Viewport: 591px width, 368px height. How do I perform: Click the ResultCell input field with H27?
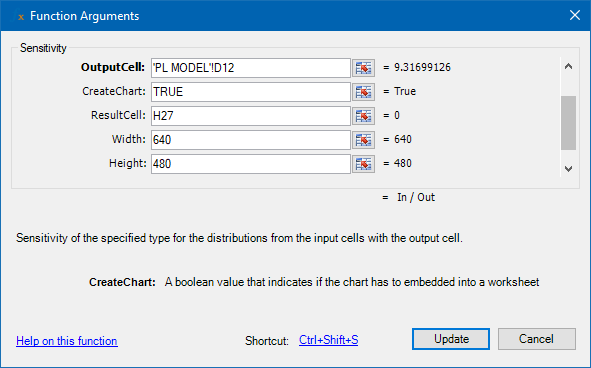pos(251,116)
